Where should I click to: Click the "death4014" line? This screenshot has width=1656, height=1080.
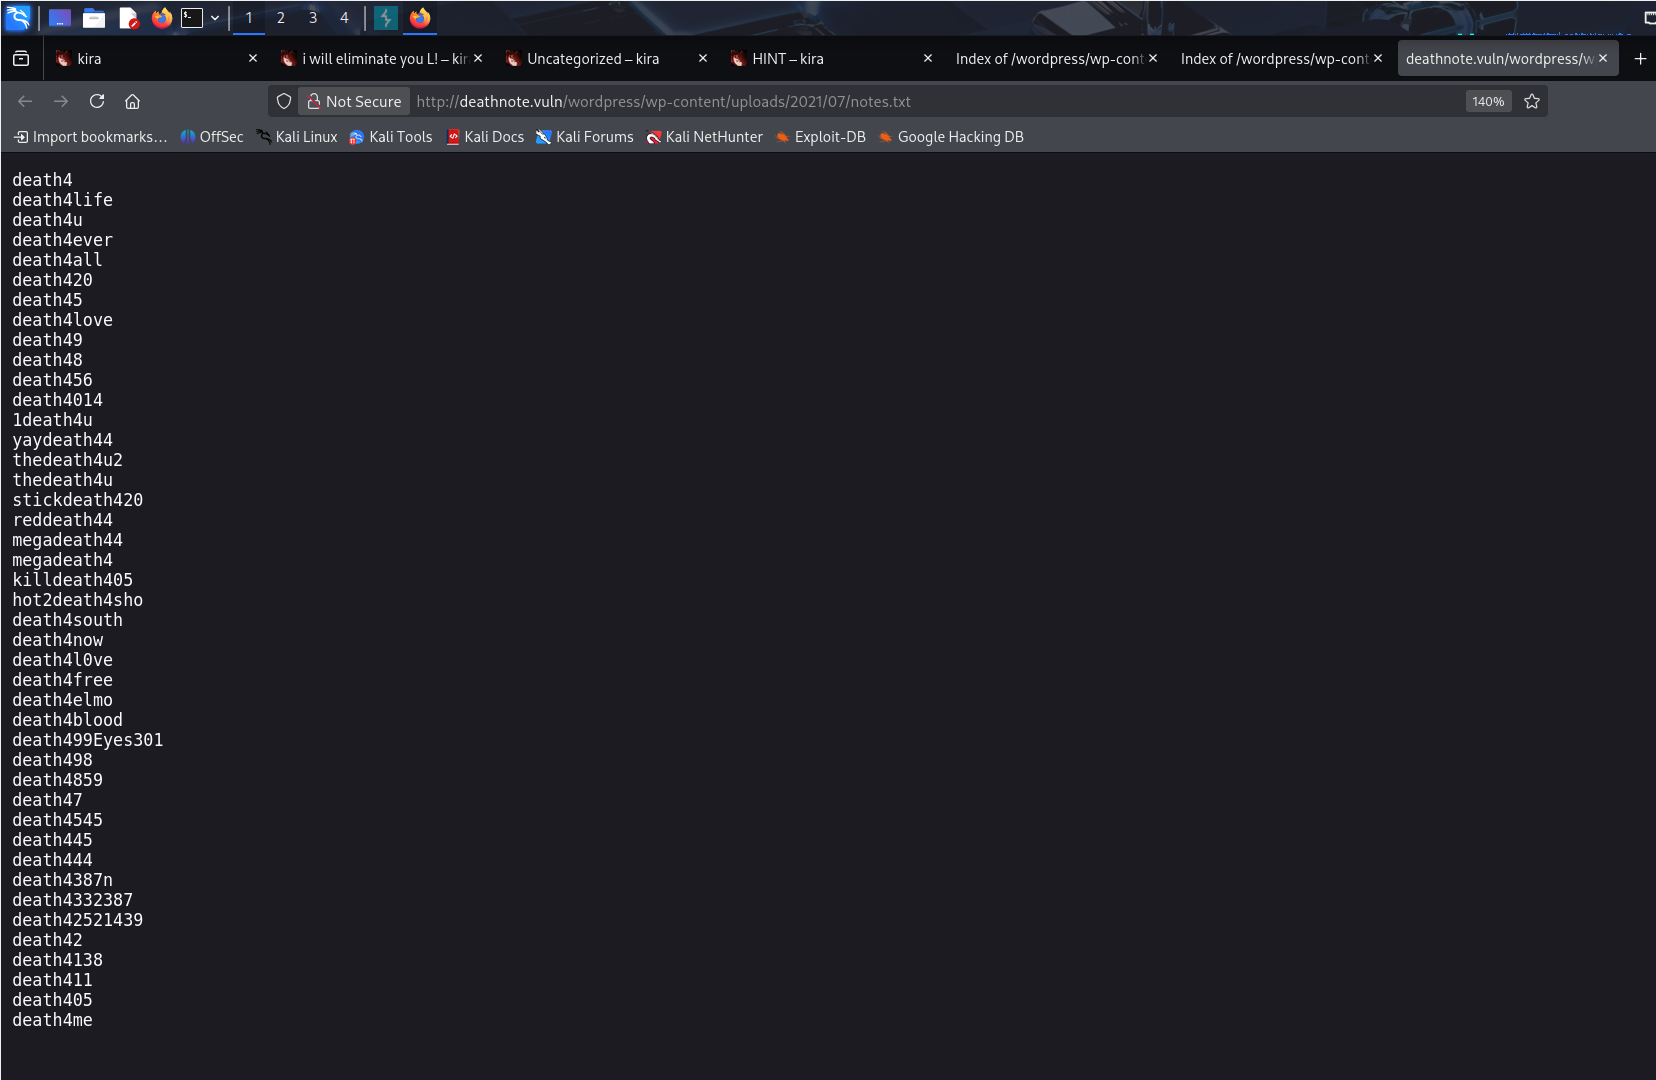pos(58,400)
